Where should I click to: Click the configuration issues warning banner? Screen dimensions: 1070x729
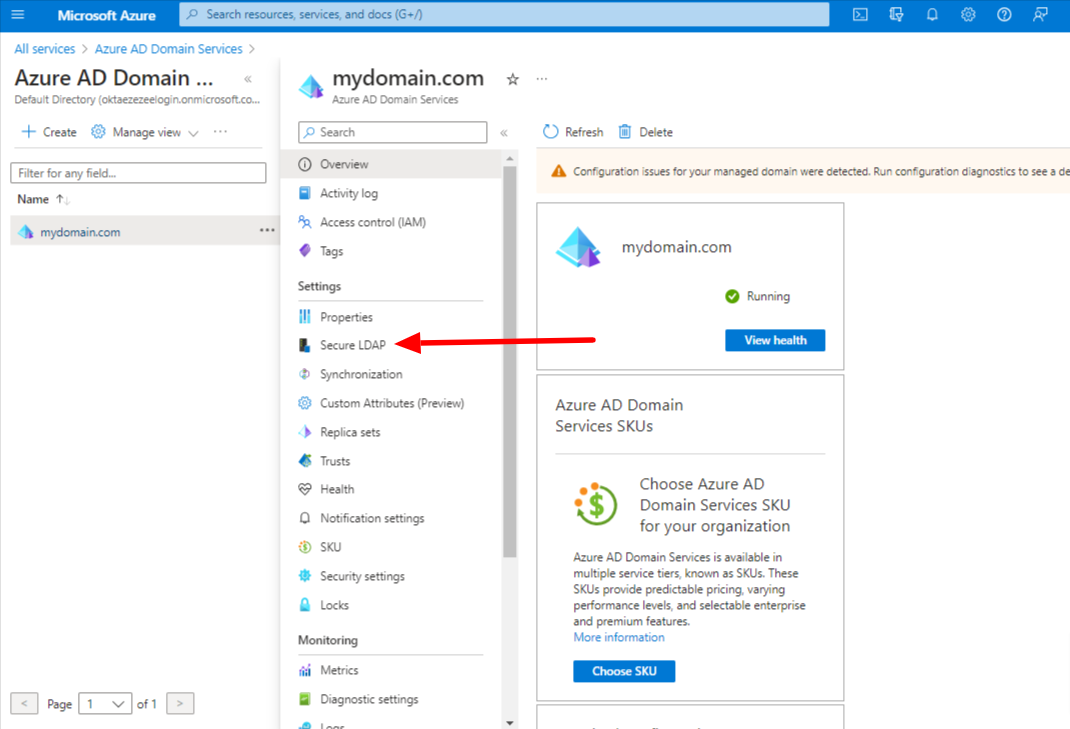(803, 171)
